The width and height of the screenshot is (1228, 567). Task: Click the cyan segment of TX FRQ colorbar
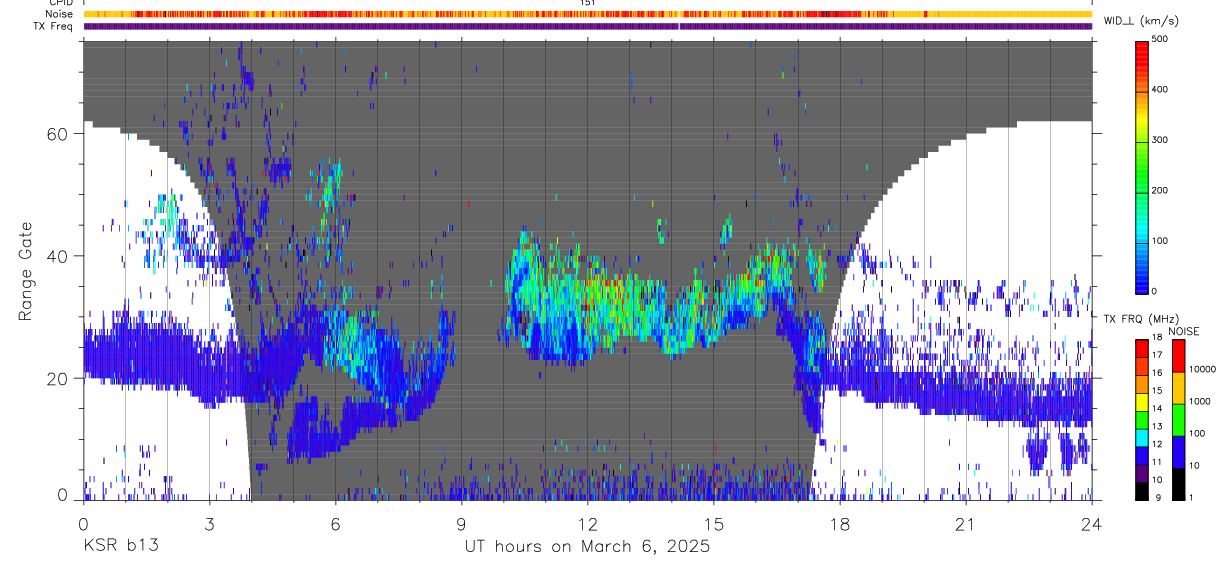(1143, 437)
